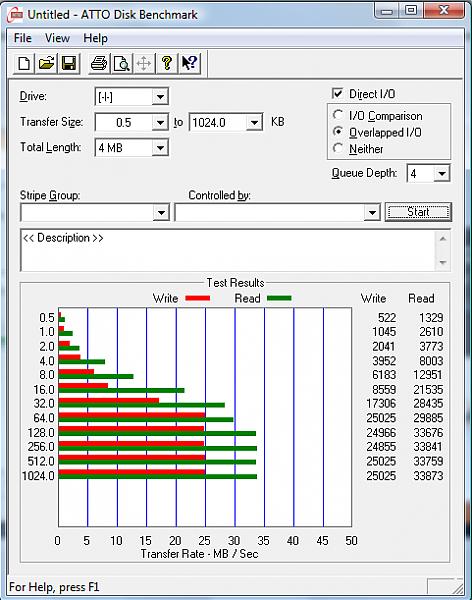This screenshot has height=600, width=472.
Task: Click the ATTO app icon in title bar
Action: click(x=16, y=15)
